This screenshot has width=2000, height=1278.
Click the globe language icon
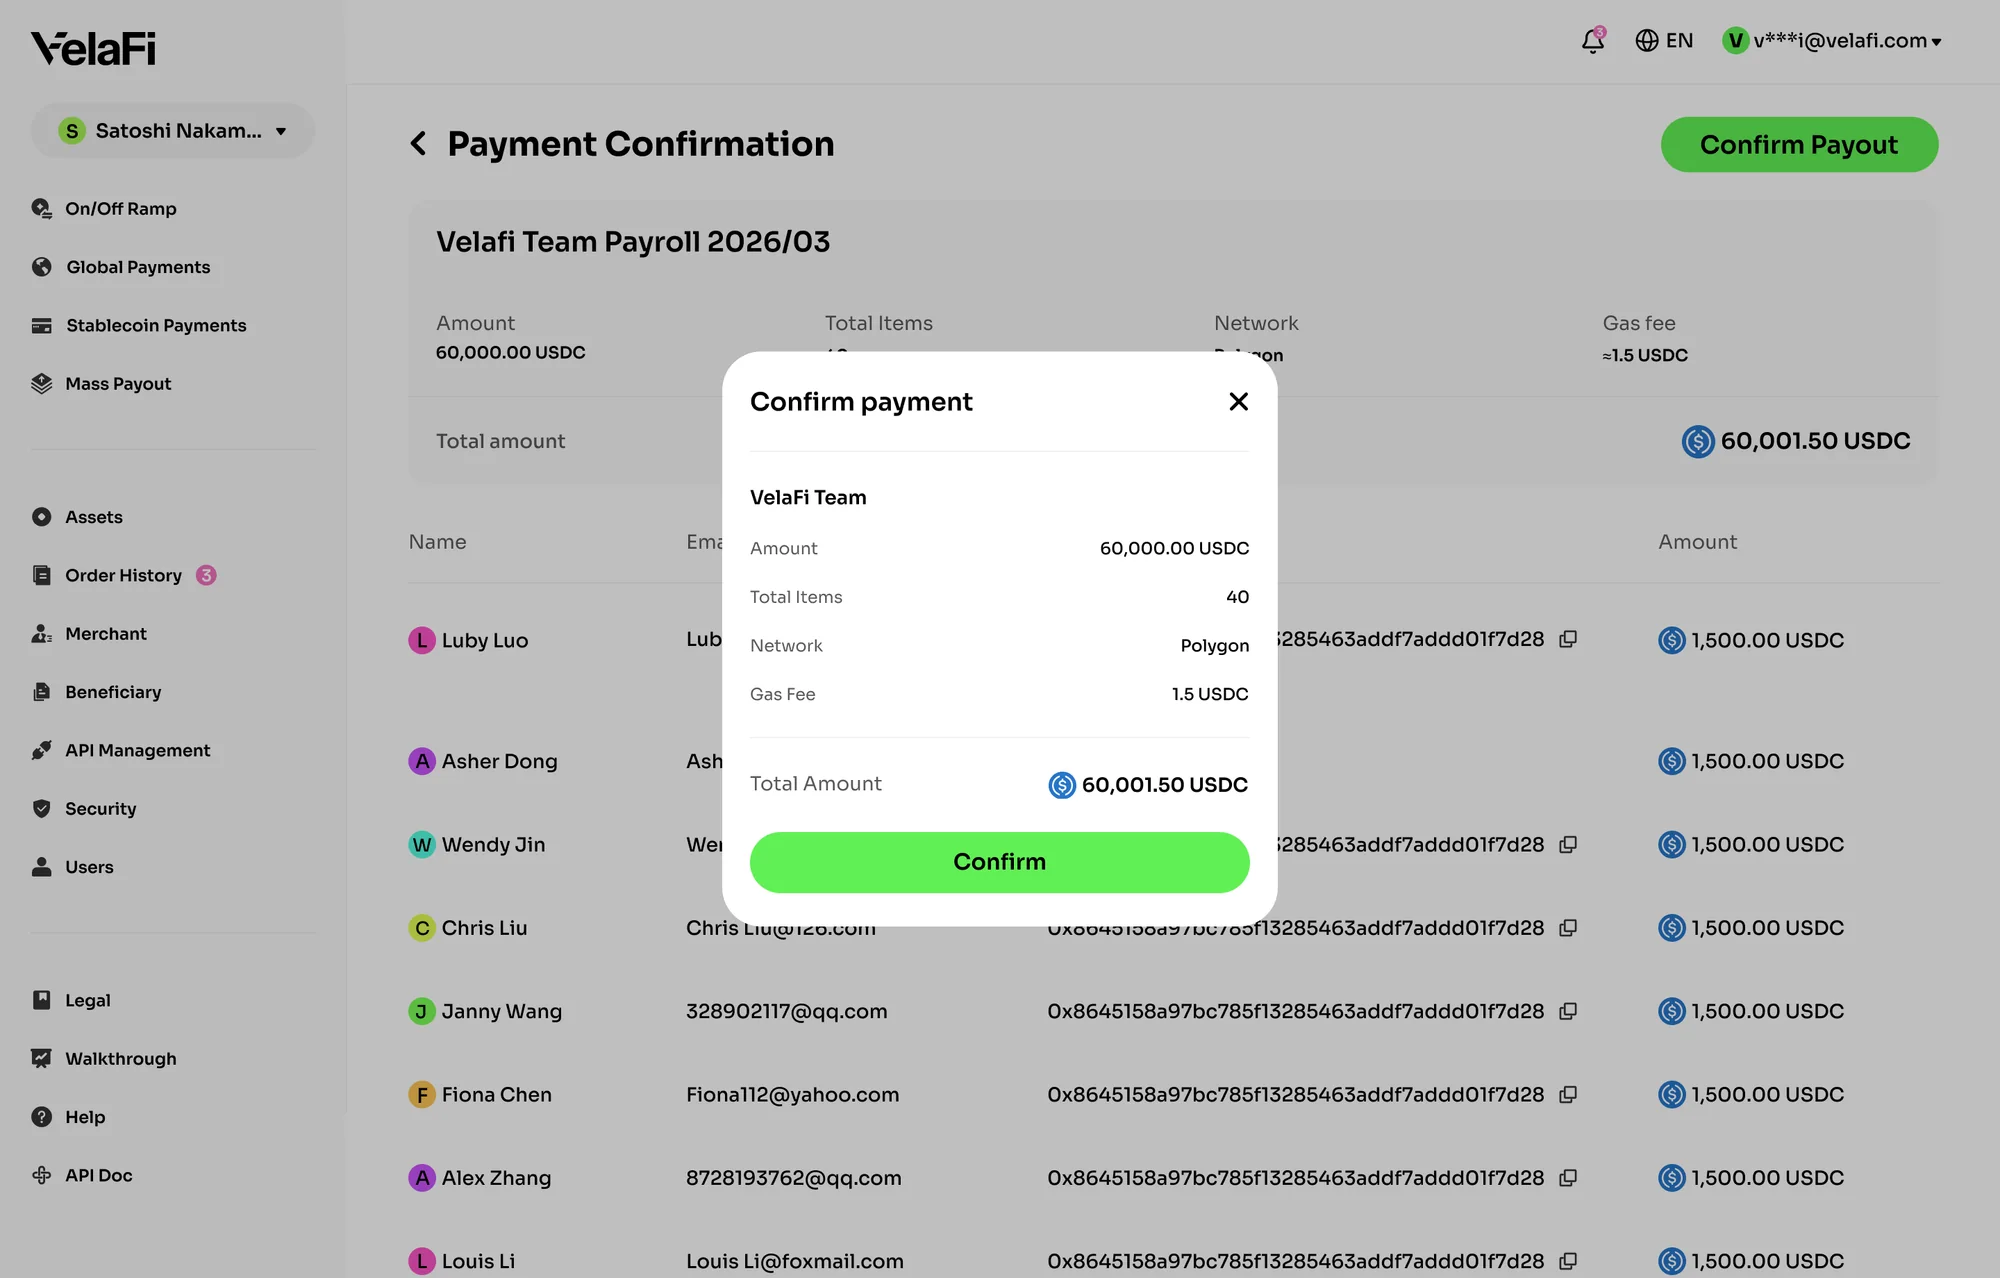pos(1646,40)
